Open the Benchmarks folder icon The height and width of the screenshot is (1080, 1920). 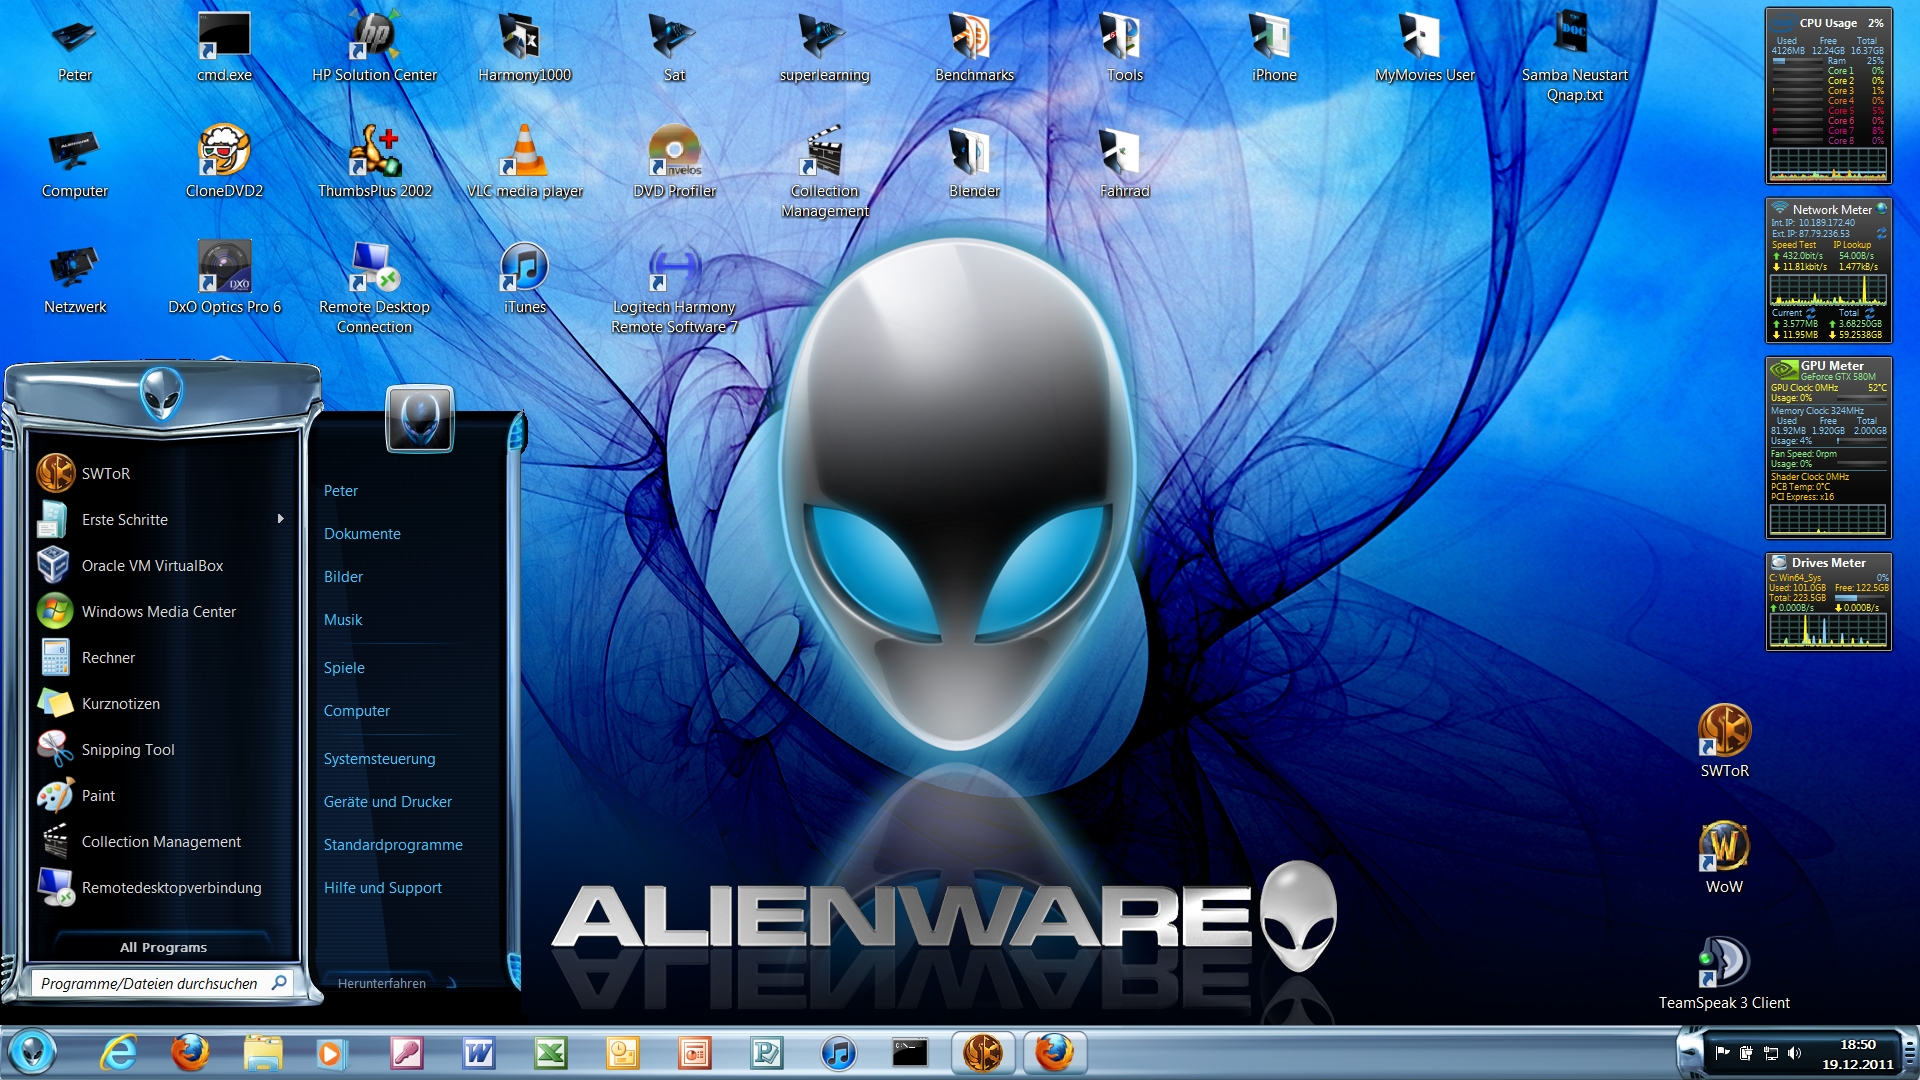click(x=974, y=47)
